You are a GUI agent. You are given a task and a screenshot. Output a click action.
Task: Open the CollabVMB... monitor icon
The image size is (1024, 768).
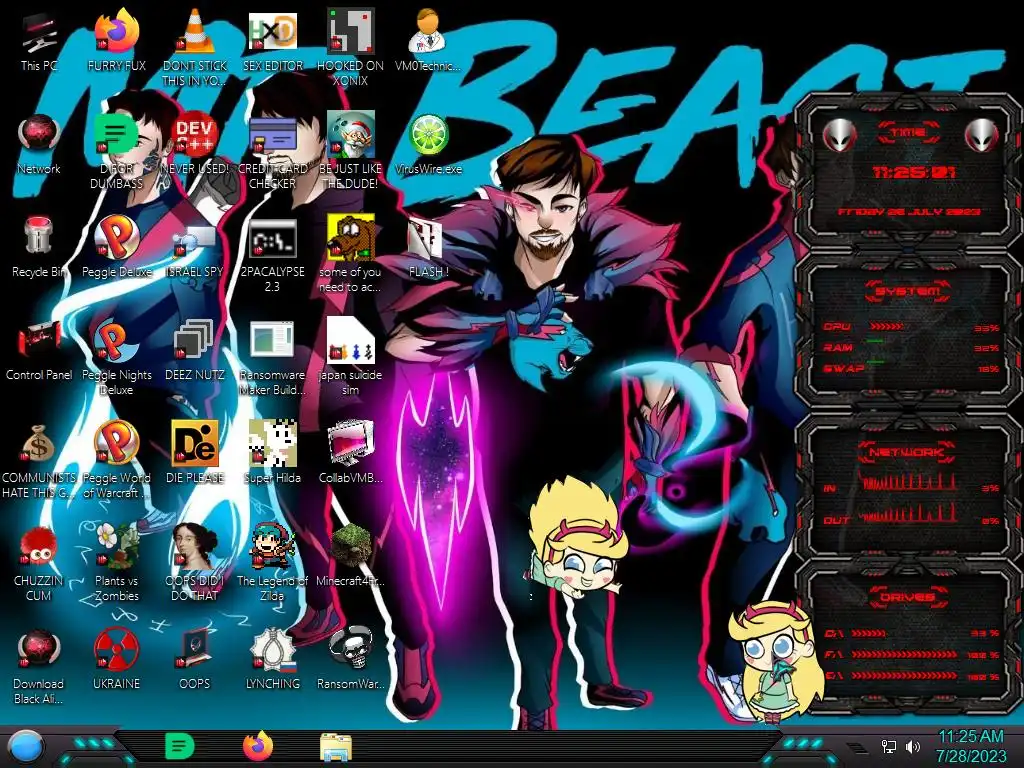click(x=350, y=453)
